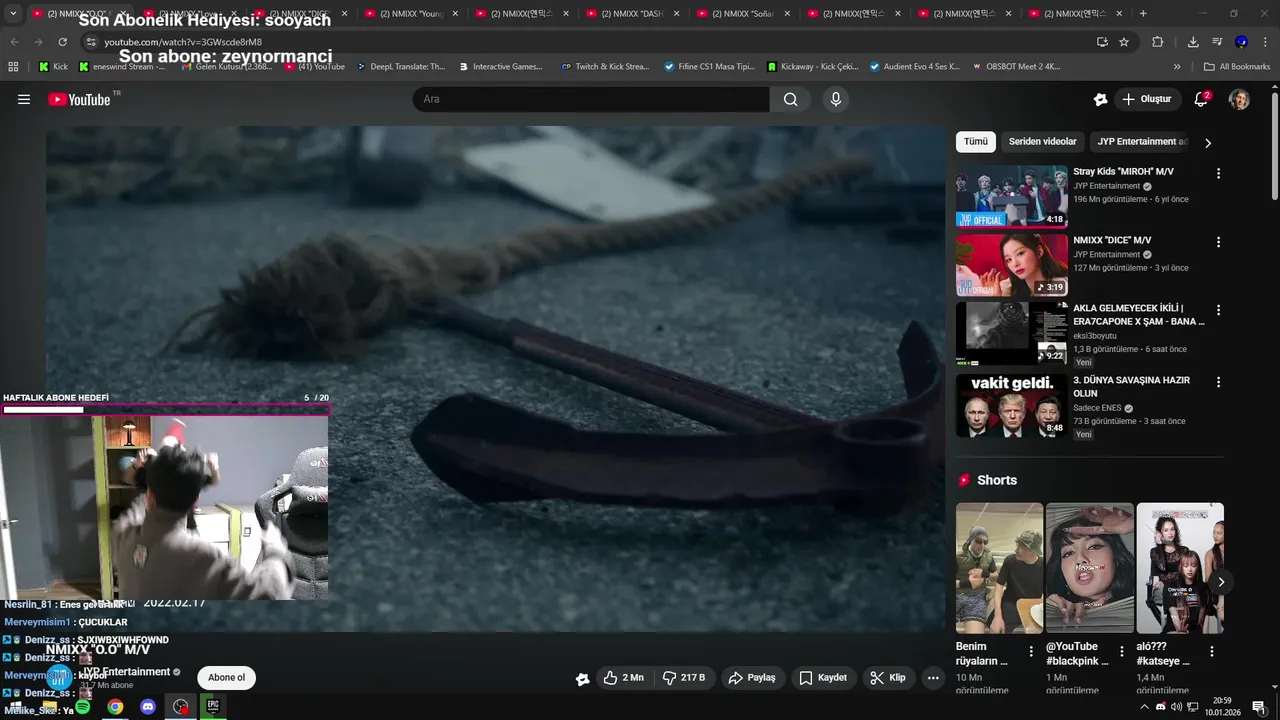Select the Tümü filter chip
Image resolution: width=1280 pixels, height=720 pixels.
coord(975,142)
